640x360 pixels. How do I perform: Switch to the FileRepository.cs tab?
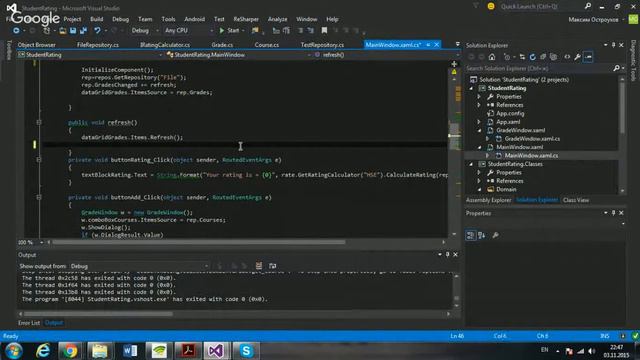98,45
